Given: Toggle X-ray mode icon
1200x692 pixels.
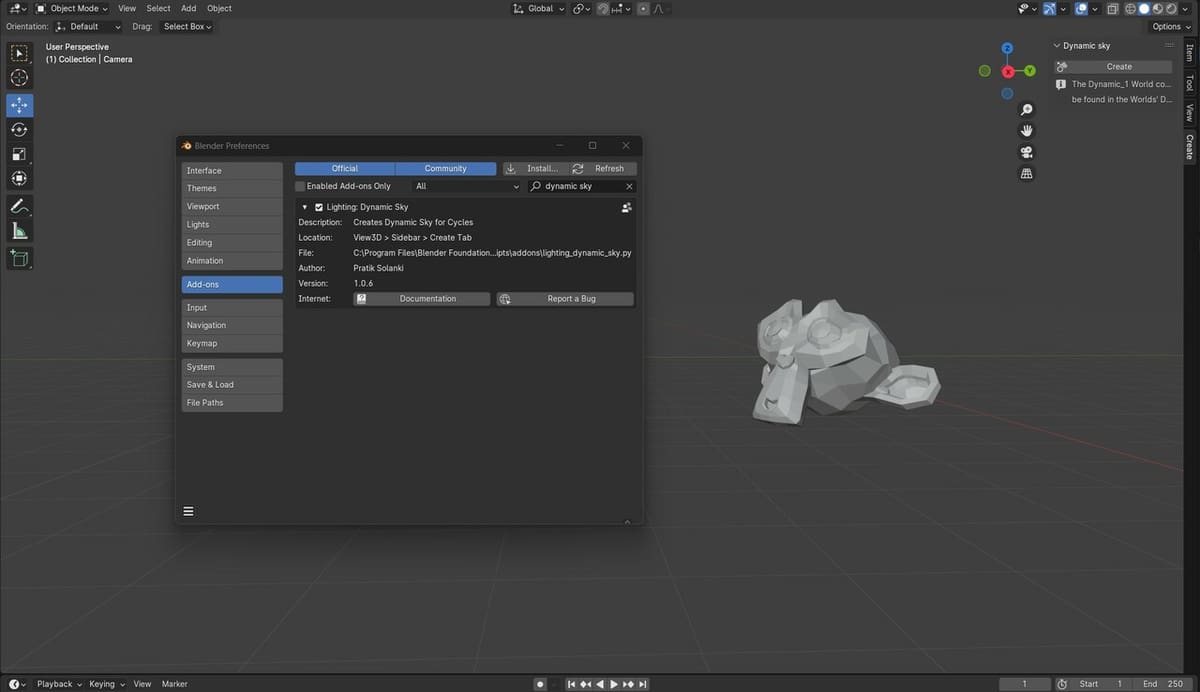Looking at the screenshot, I should (1112, 9).
